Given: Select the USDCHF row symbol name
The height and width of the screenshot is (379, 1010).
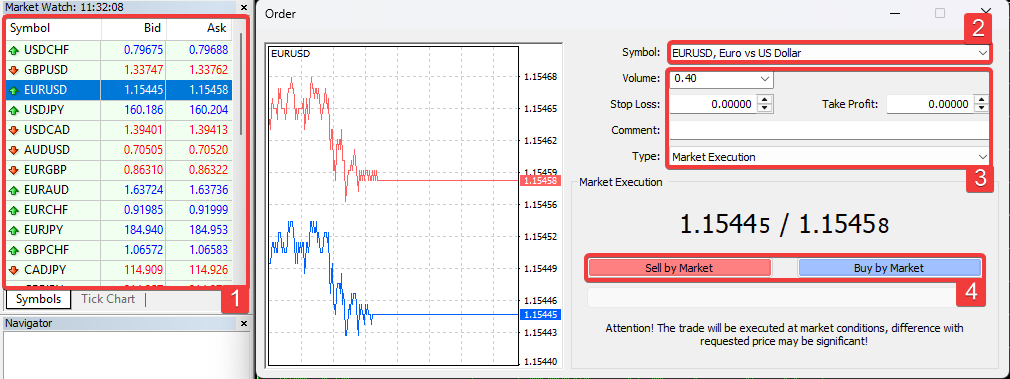Looking at the screenshot, I should coord(46,50).
